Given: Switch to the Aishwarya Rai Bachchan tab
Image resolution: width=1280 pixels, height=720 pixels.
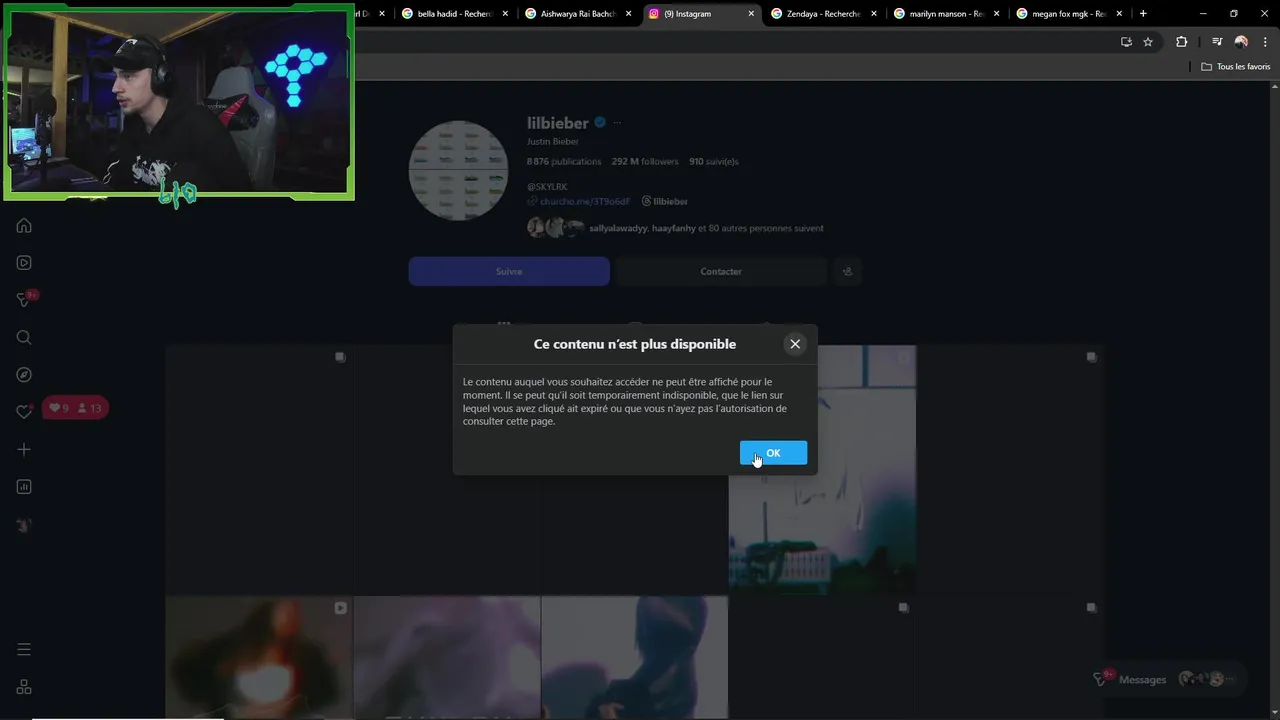Looking at the screenshot, I should pyautogui.click(x=579, y=14).
